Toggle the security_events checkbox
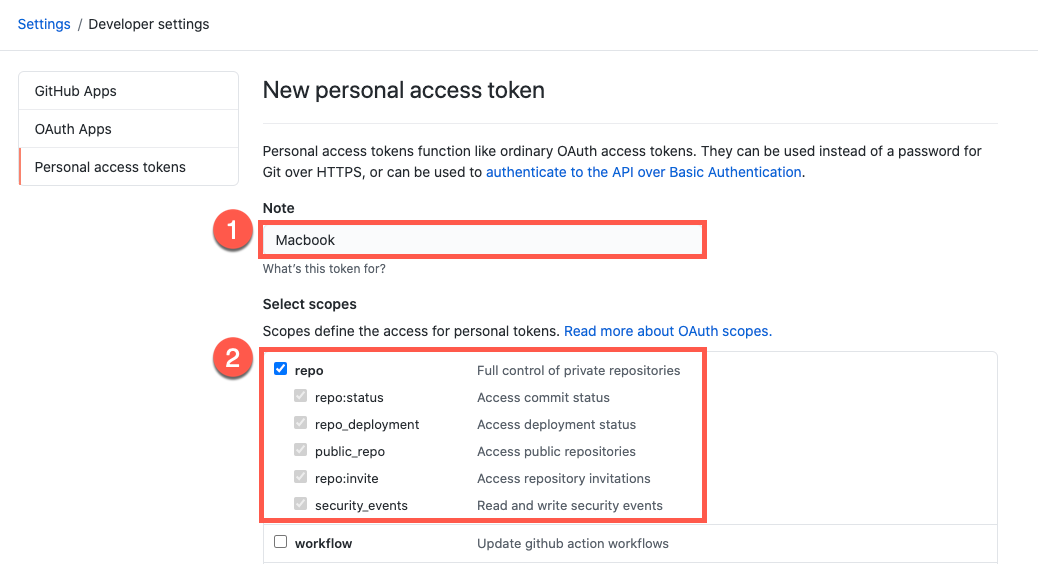1038x564 pixels. [301, 504]
